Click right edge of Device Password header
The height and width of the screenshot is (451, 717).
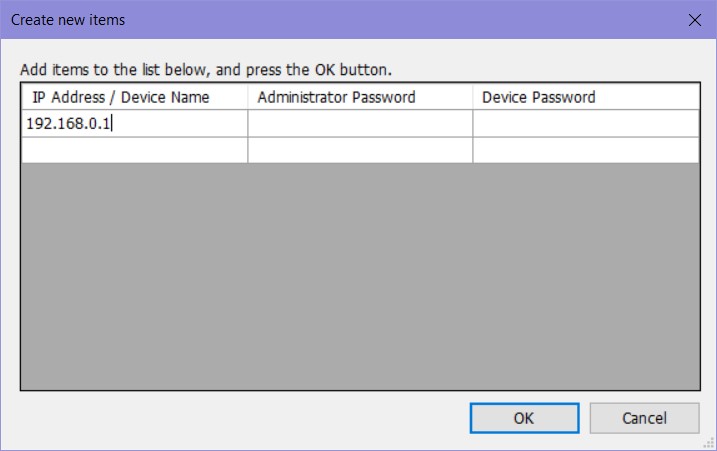point(698,97)
